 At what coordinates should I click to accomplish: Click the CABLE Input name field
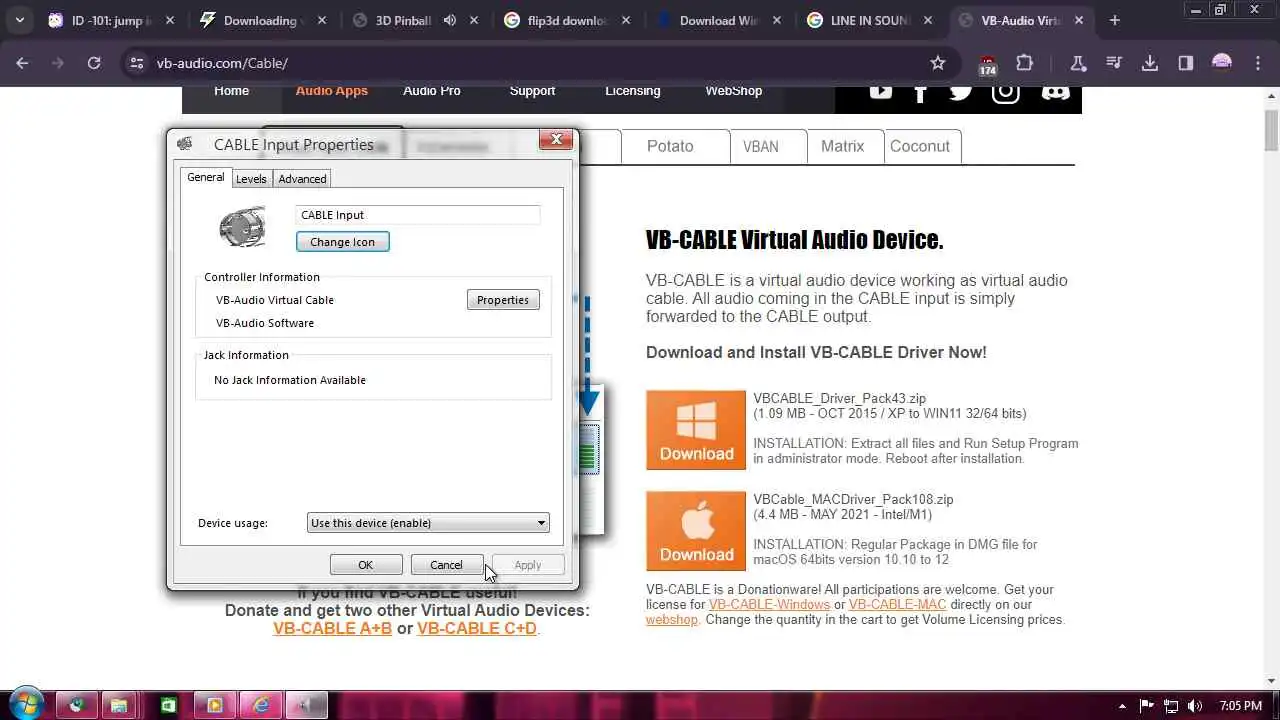[x=418, y=215]
